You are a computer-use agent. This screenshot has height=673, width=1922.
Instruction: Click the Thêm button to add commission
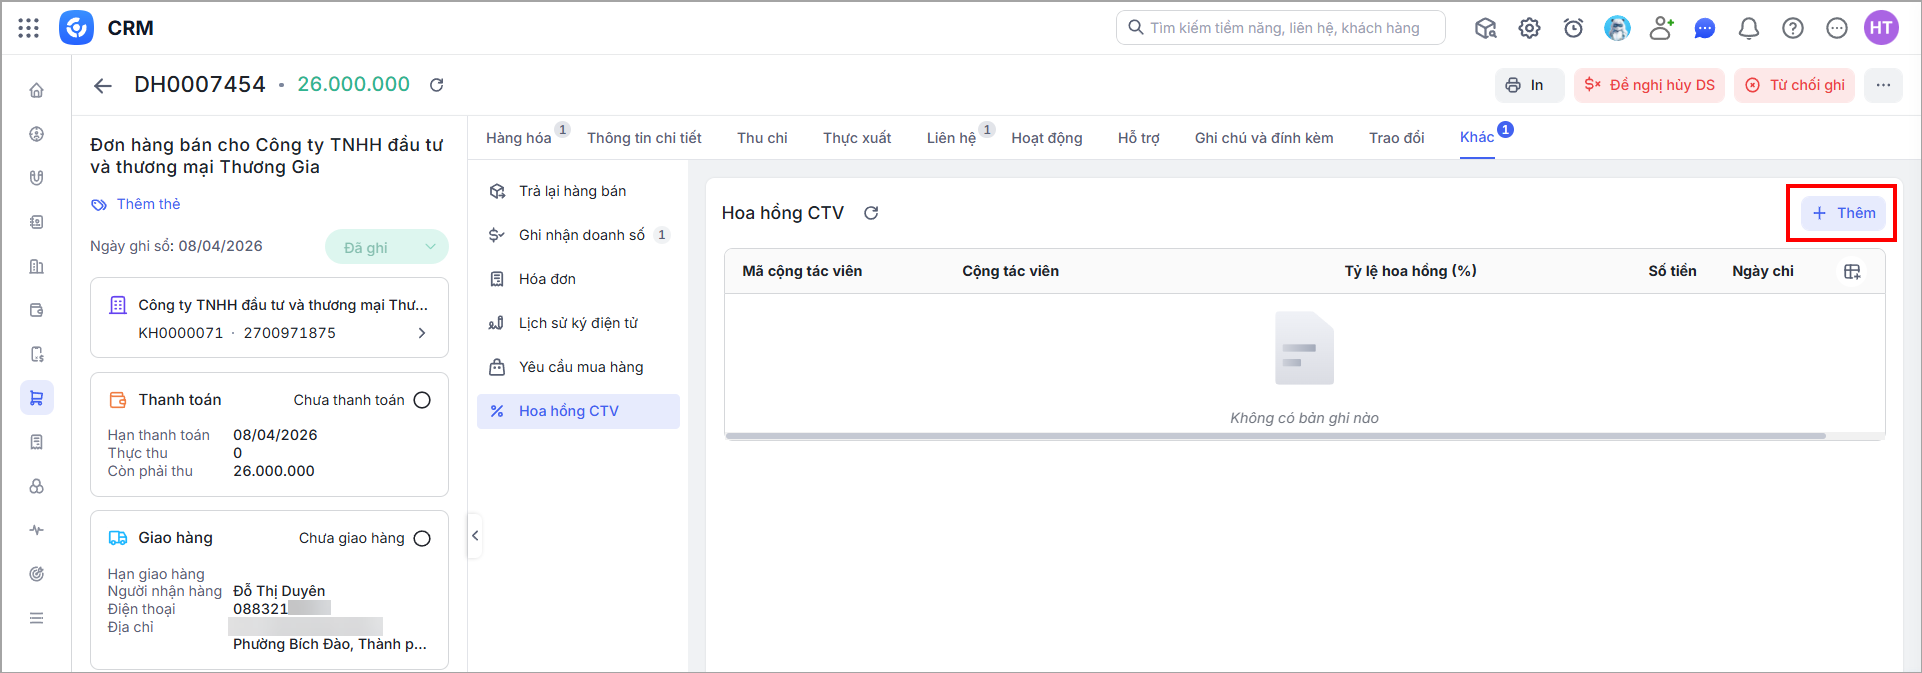(1843, 213)
